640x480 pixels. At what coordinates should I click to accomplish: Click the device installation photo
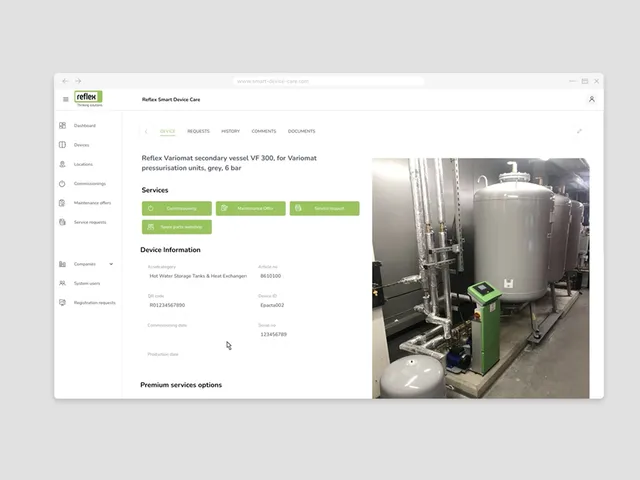pos(480,278)
